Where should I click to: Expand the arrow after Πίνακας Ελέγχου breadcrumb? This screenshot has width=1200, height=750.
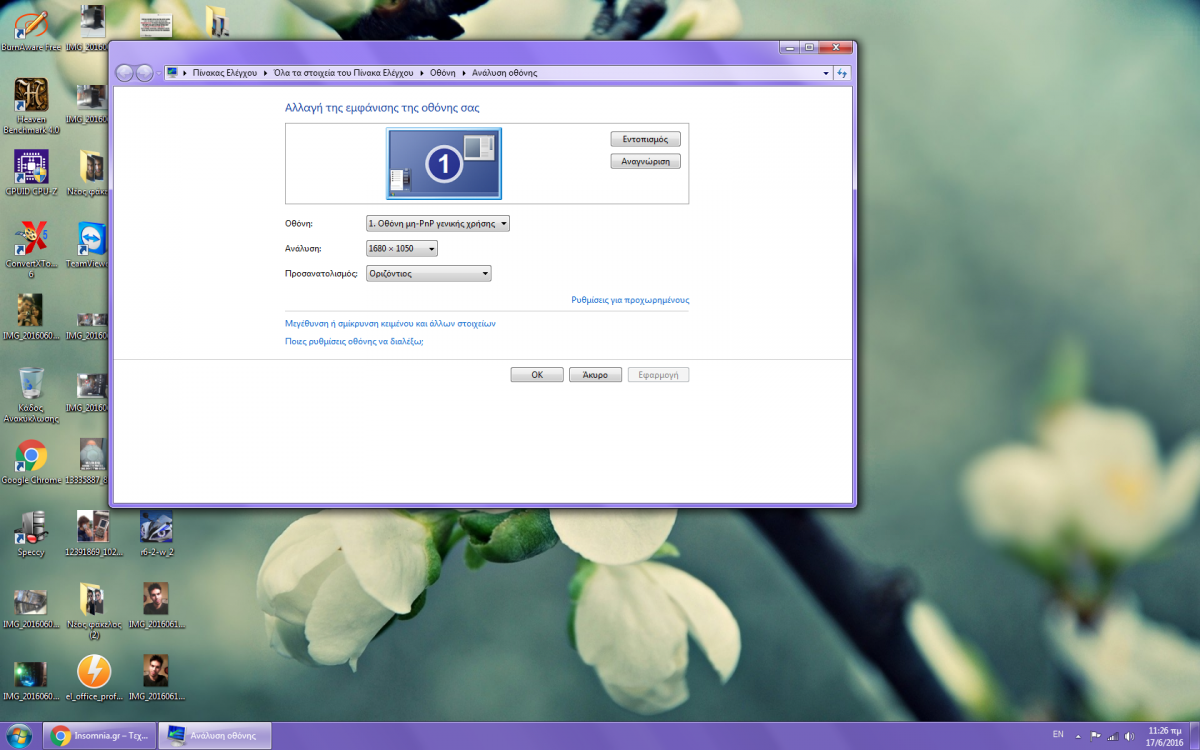pyautogui.click(x=265, y=73)
